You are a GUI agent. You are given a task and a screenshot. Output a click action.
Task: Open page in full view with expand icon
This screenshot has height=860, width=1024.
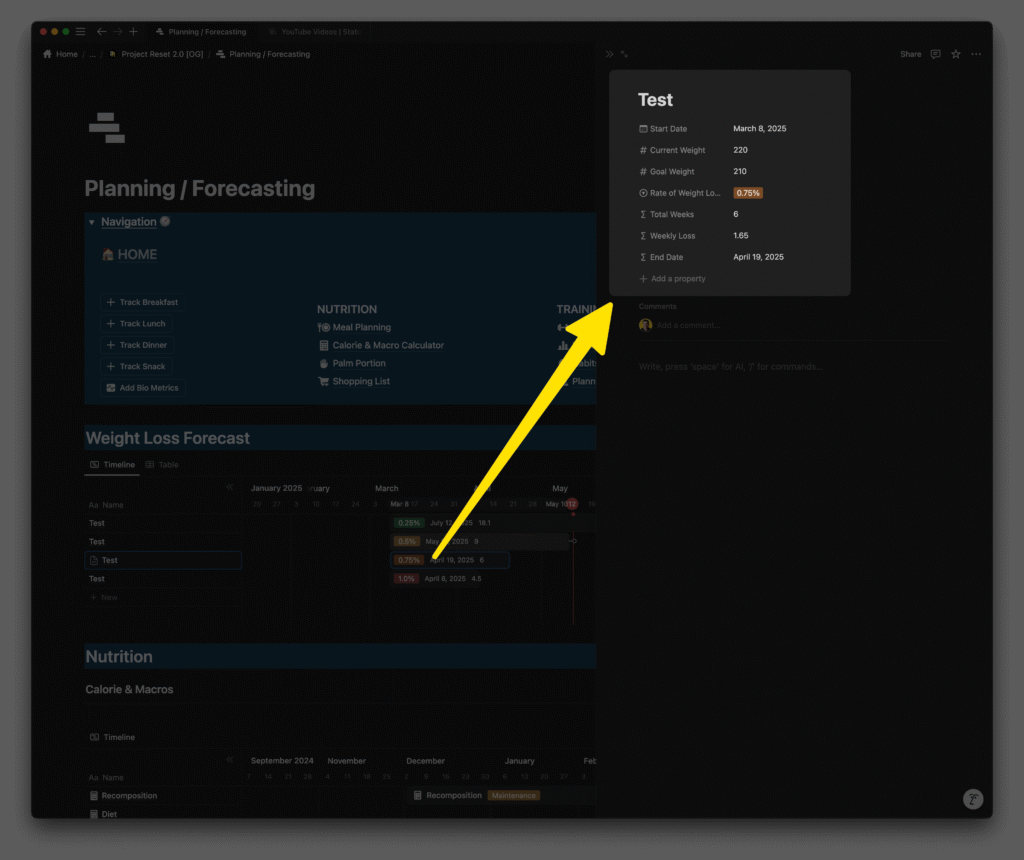tap(625, 54)
